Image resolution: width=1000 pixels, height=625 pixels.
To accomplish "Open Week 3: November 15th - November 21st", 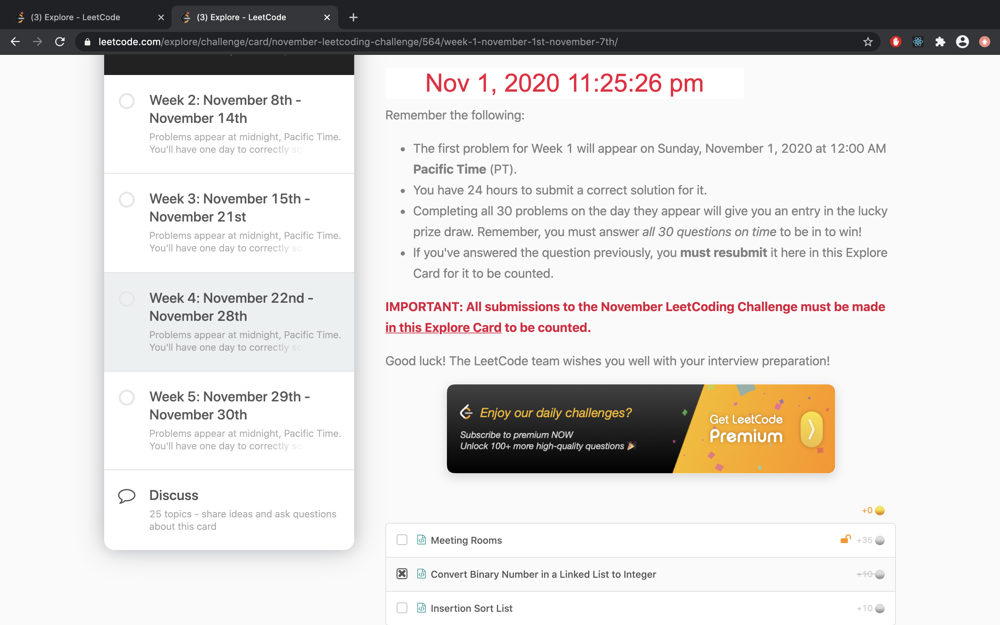I will (x=229, y=223).
